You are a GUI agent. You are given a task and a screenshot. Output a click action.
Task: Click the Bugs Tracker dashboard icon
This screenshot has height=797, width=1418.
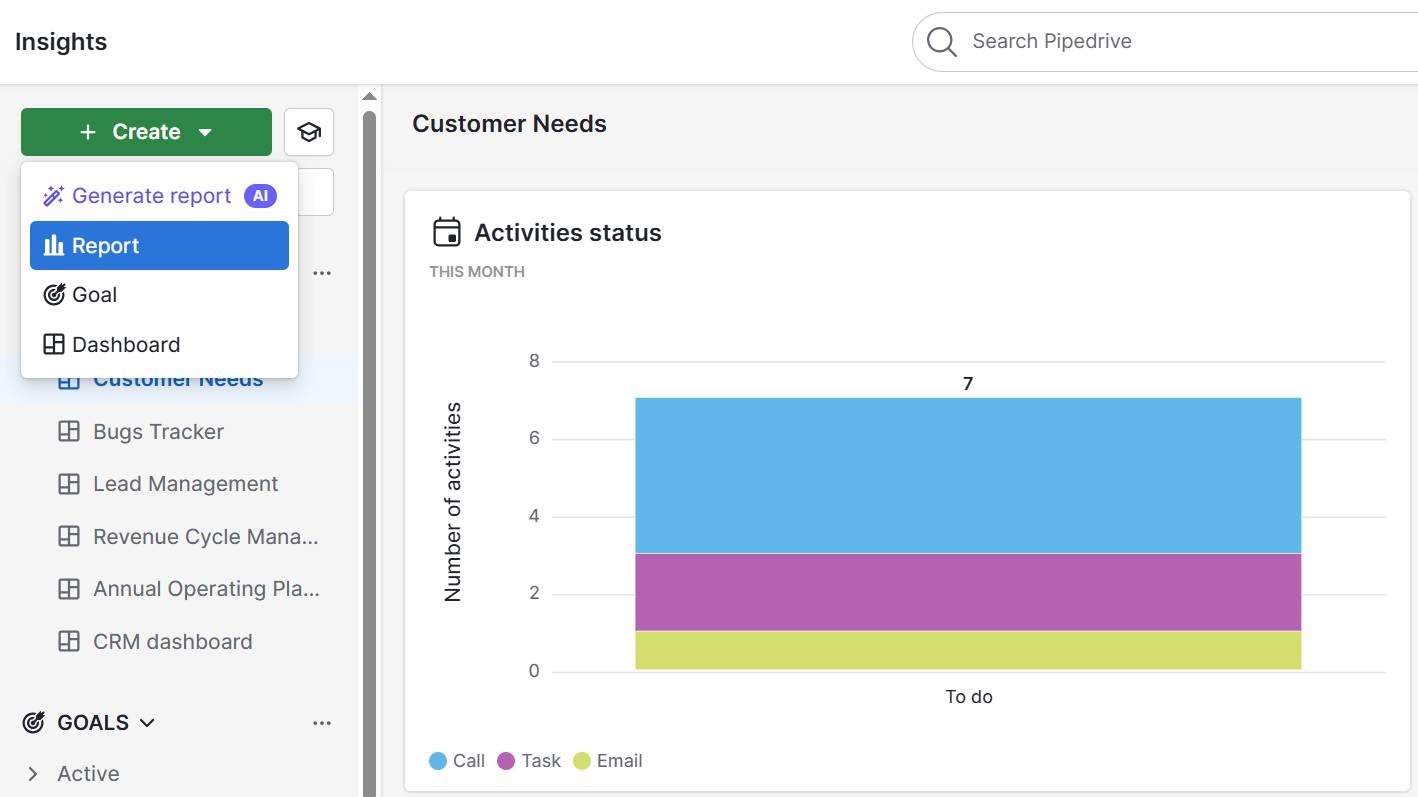tap(69, 432)
